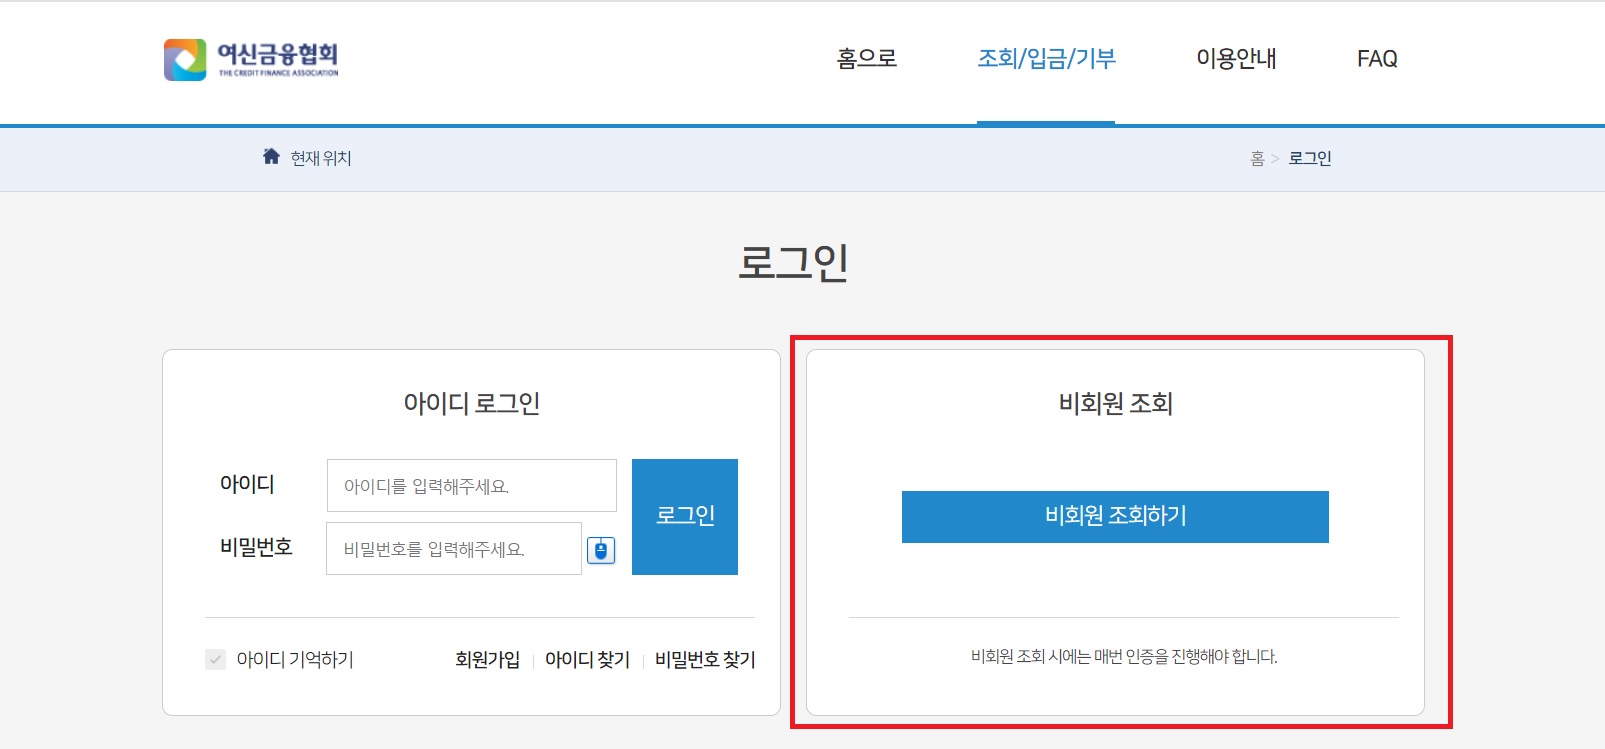Image resolution: width=1605 pixels, height=749 pixels.
Task: Toggle the 아이디 기억하기 checkbox
Action: pos(215,659)
